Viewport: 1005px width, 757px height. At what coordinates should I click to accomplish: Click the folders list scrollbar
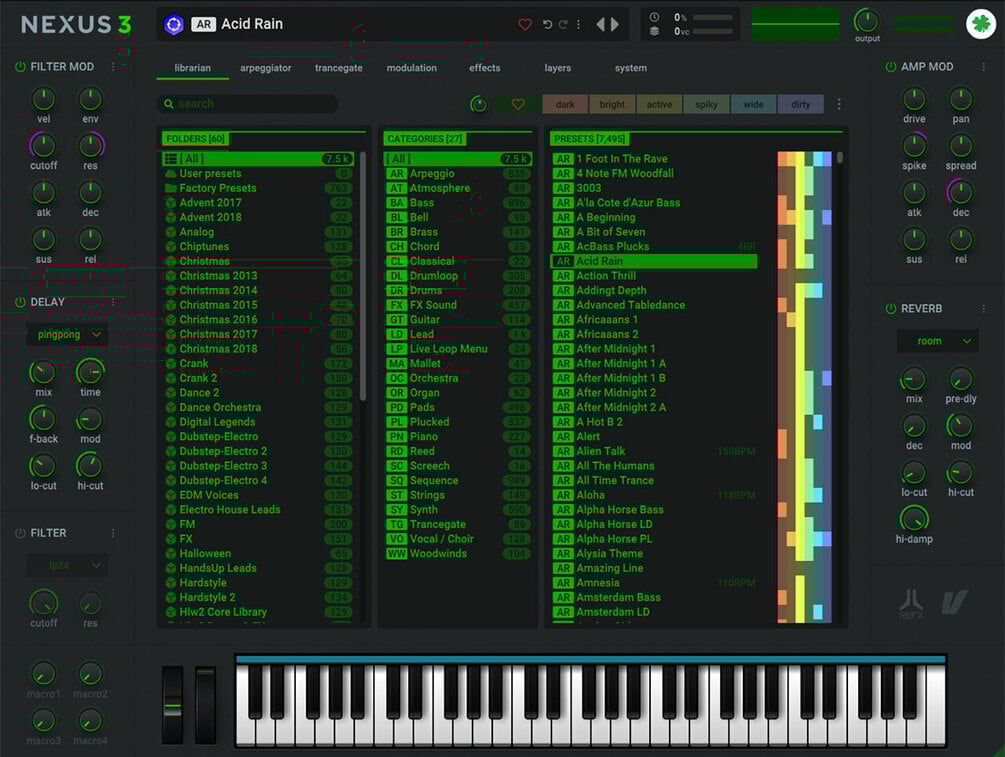point(363,276)
